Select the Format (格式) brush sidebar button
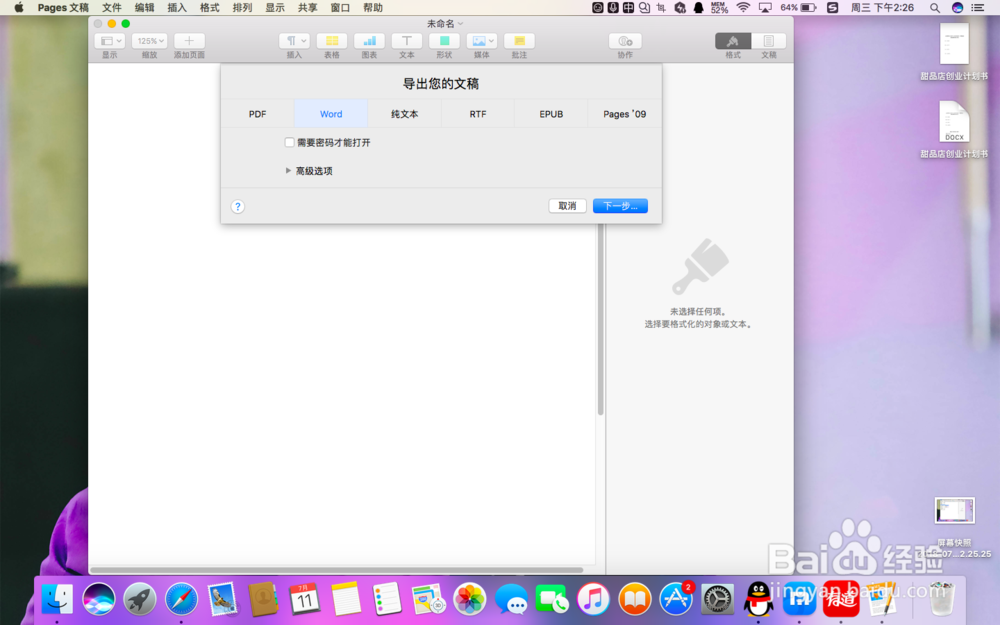Viewport: 1000px width, 625px height. [733, 41]
